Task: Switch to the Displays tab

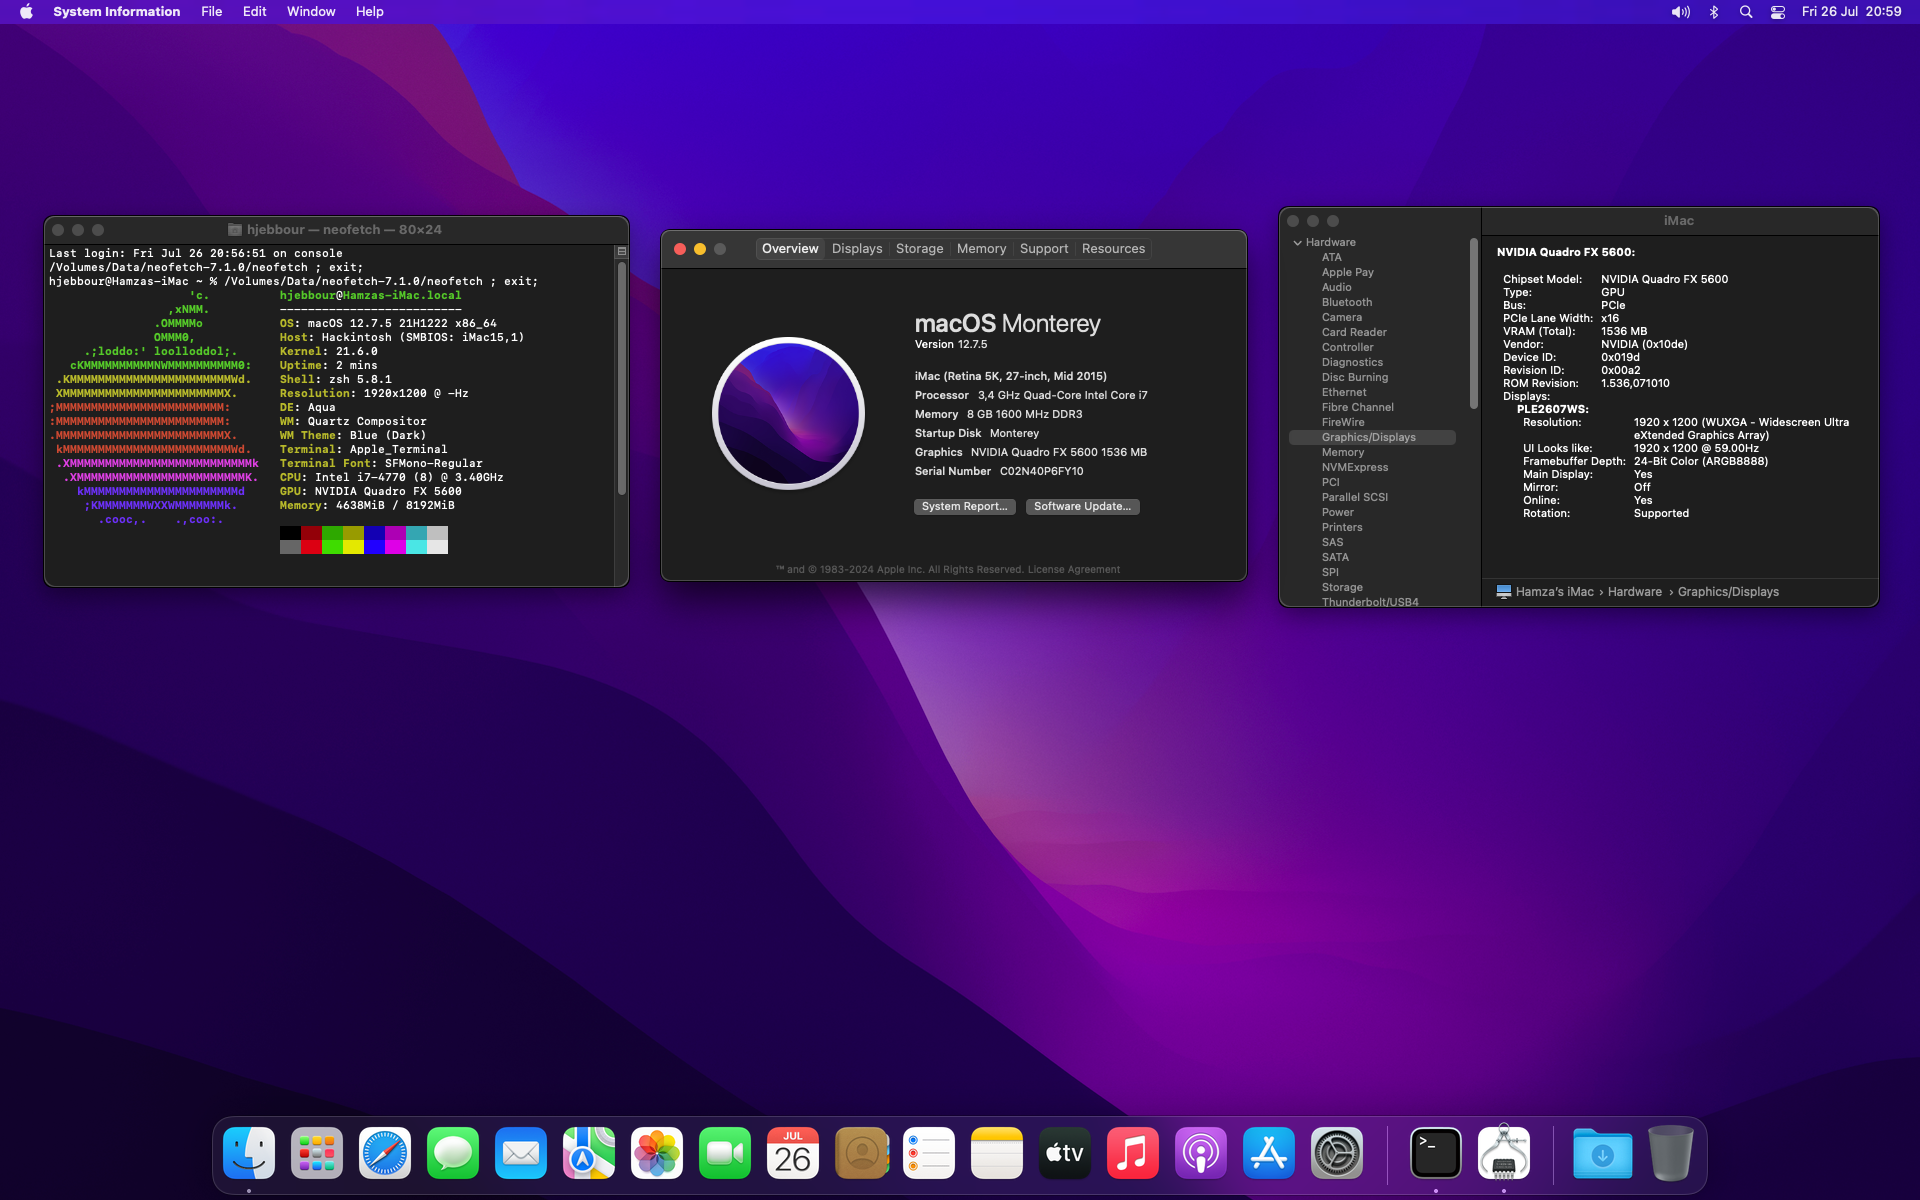Action: click(x=857, y=249)
